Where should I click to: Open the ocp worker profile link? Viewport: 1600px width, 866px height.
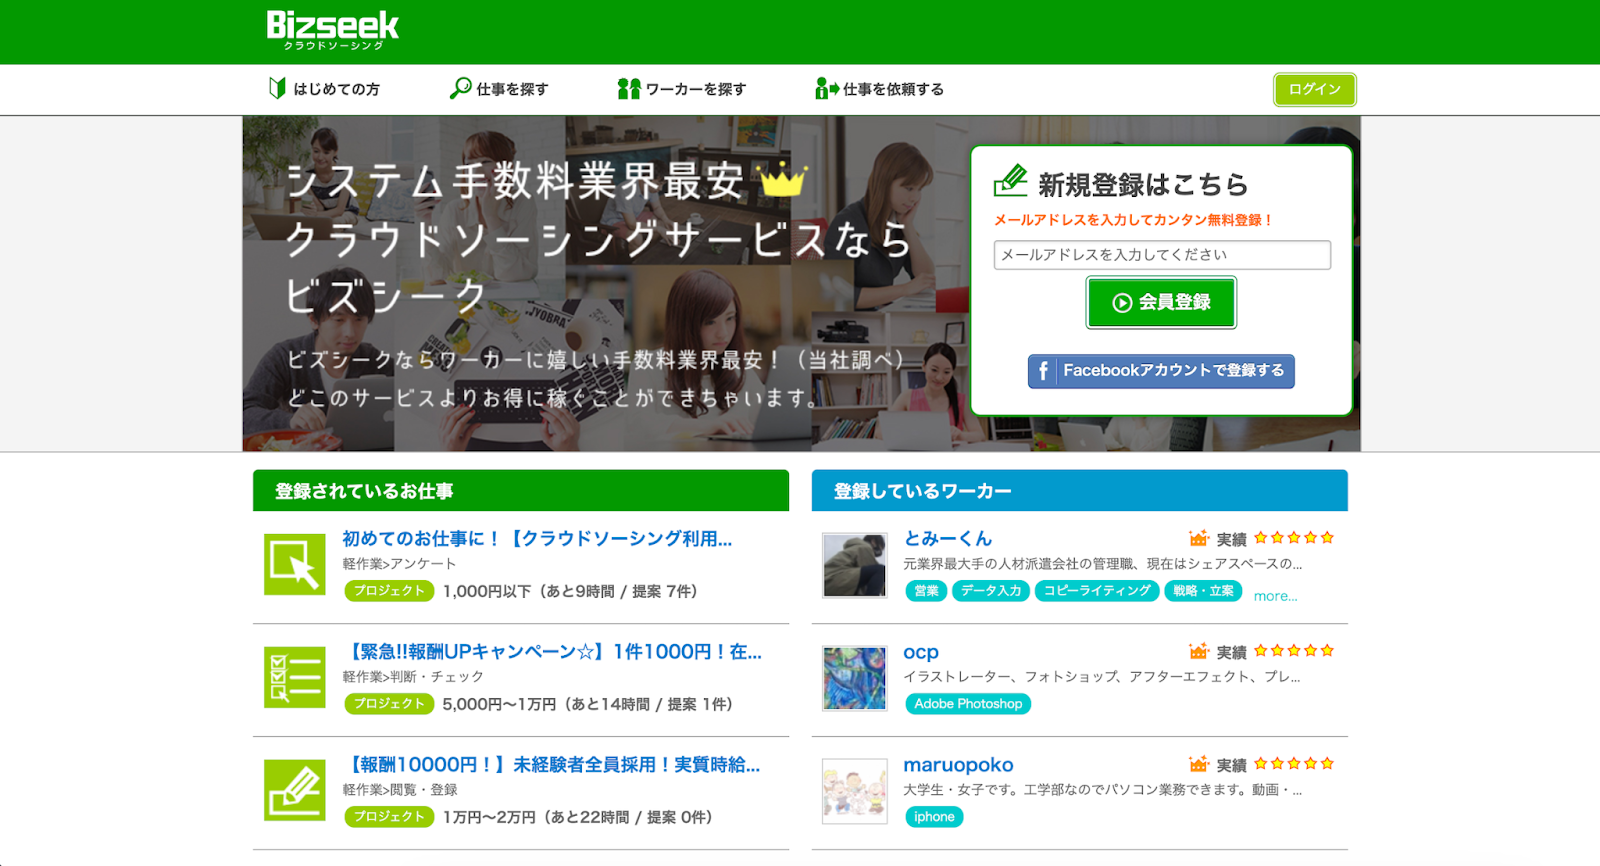click(x=921, y=652)
